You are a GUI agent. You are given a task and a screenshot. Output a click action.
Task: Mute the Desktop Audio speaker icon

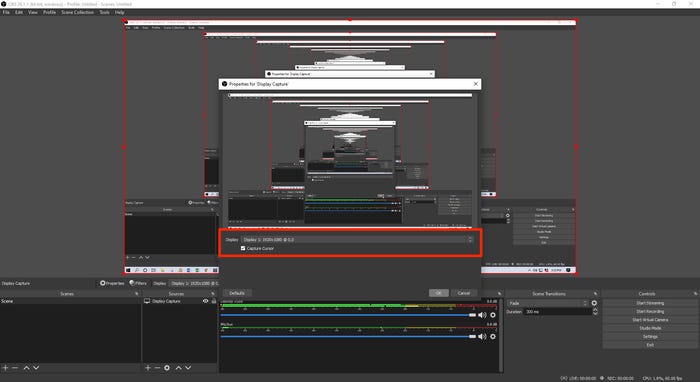click(x=482, y=315)
